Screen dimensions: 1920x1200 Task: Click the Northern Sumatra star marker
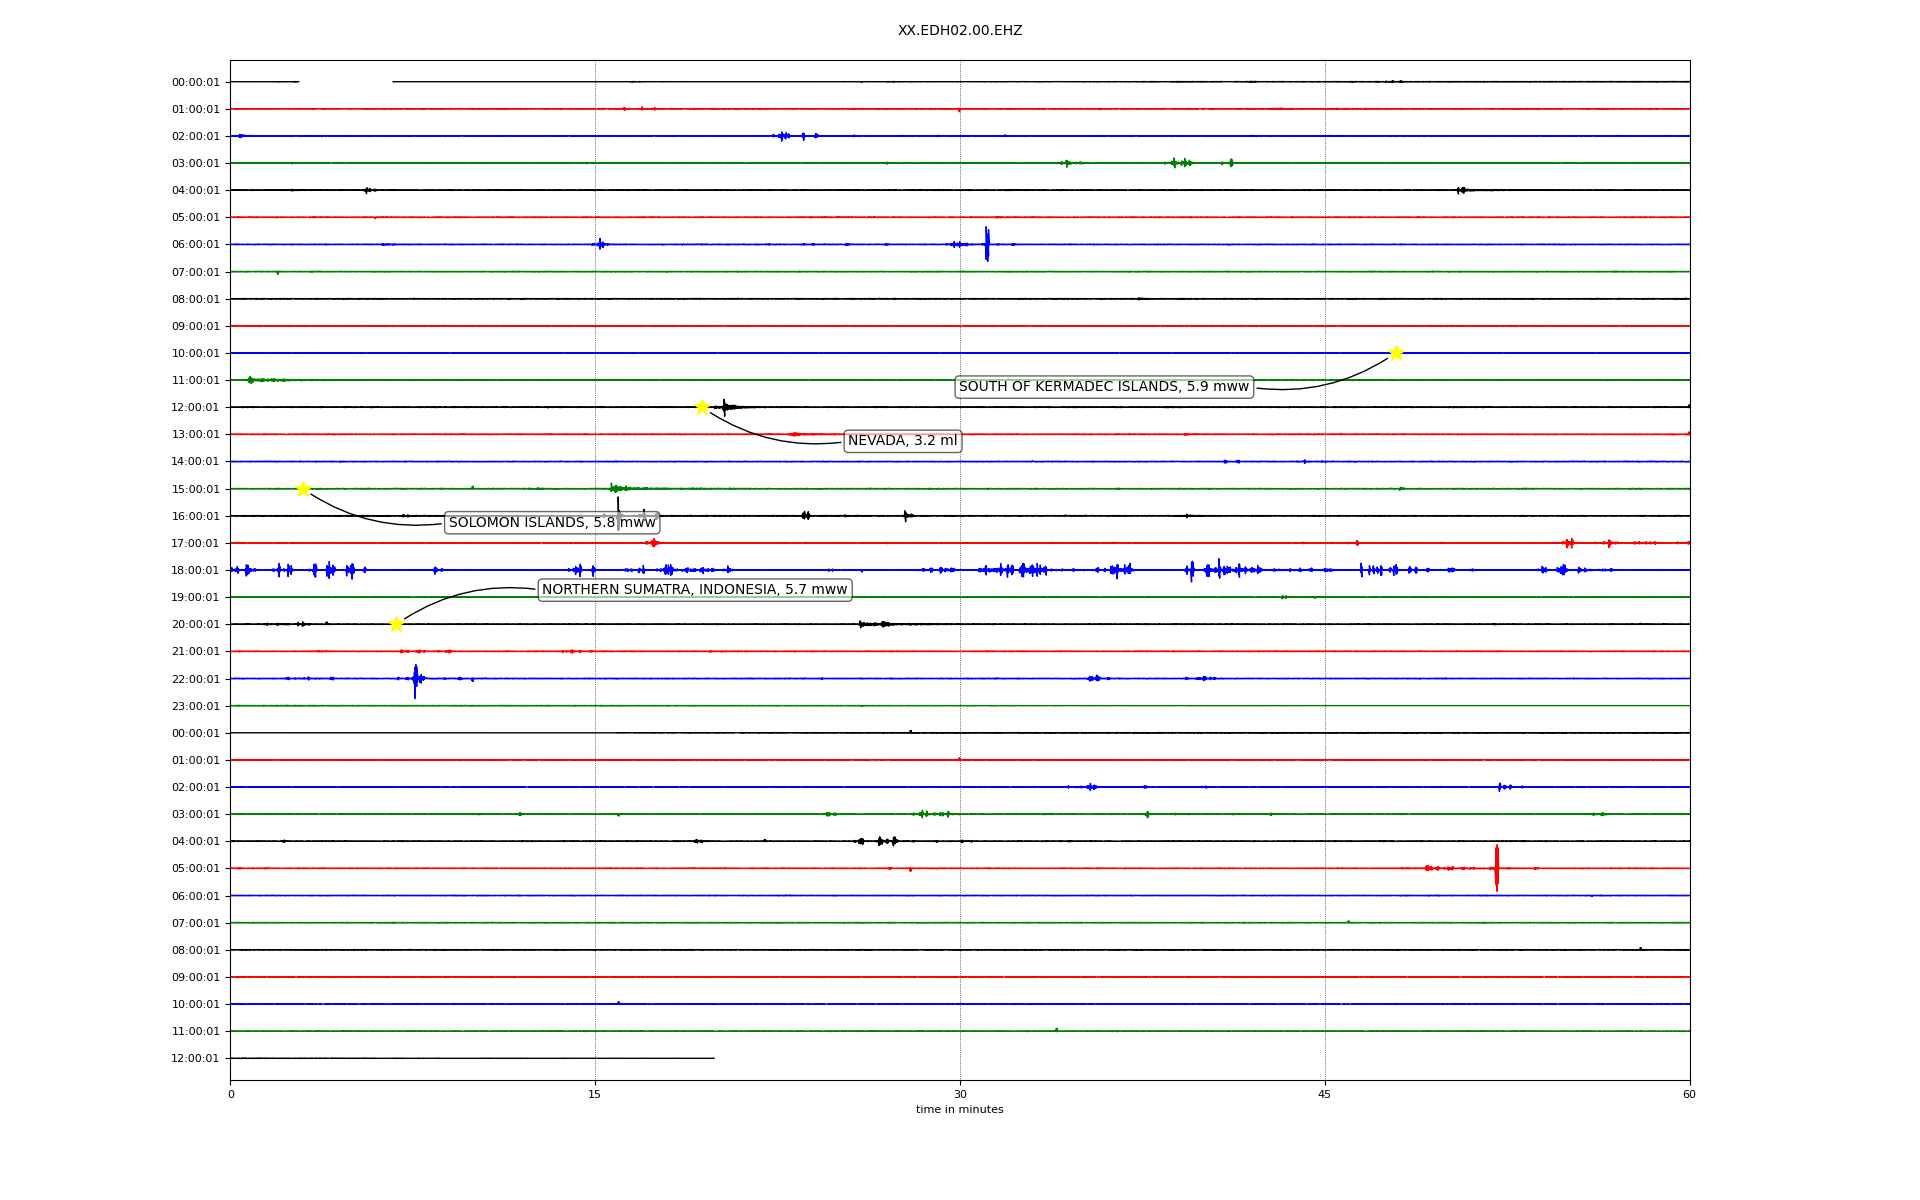click(396, 624)
